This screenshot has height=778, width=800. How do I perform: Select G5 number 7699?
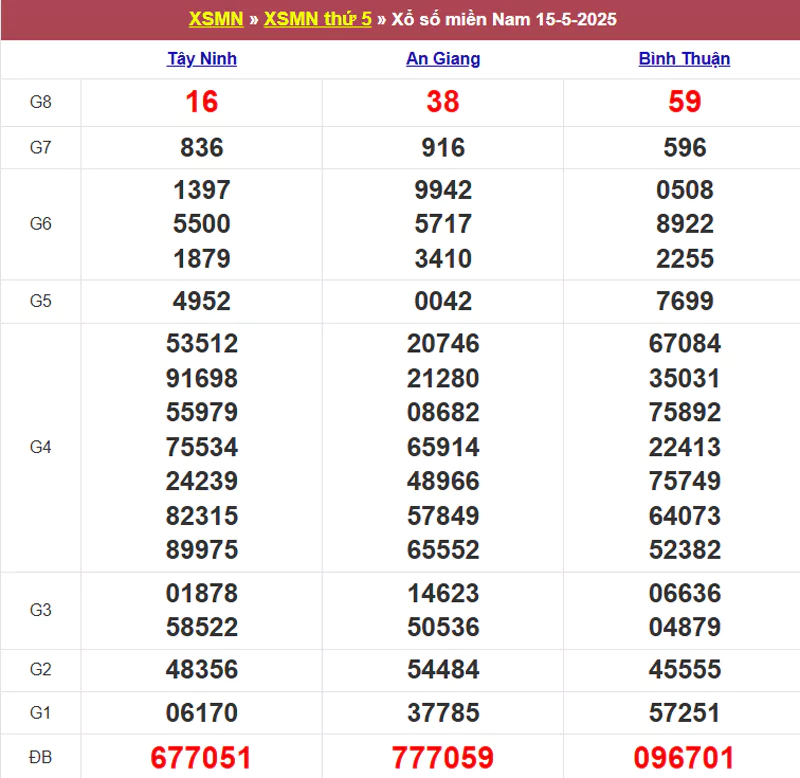(685, 300)
